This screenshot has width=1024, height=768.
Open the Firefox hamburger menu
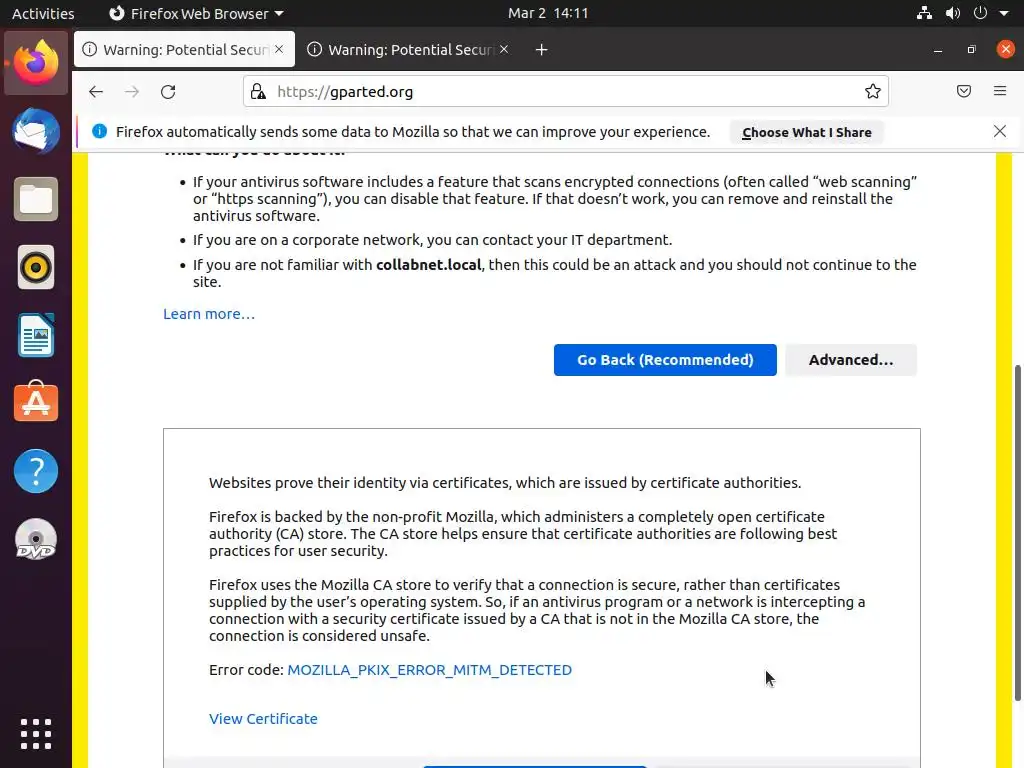(x=1000, y=91)
